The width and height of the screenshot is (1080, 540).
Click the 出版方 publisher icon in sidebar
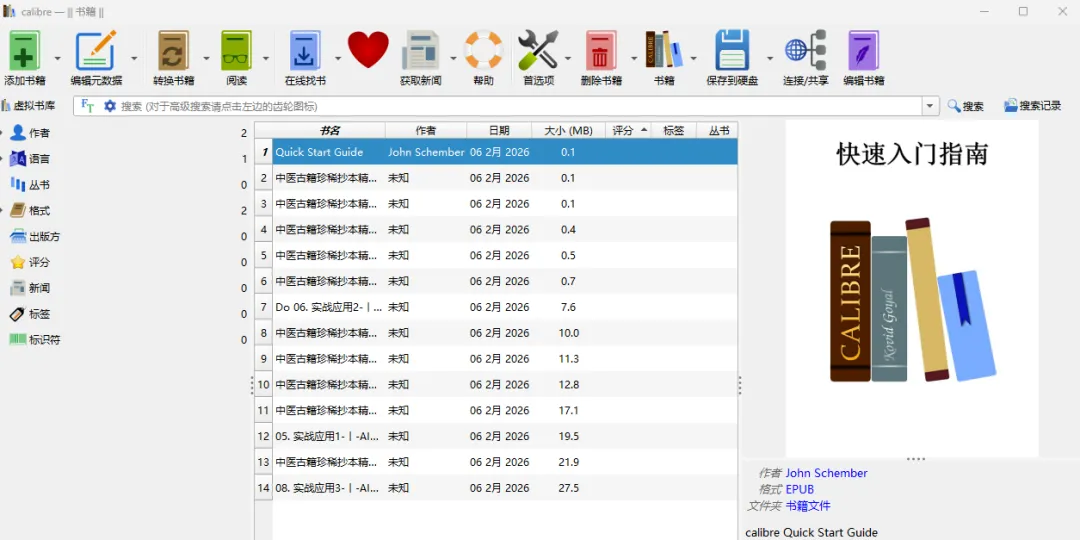[18, 236]
